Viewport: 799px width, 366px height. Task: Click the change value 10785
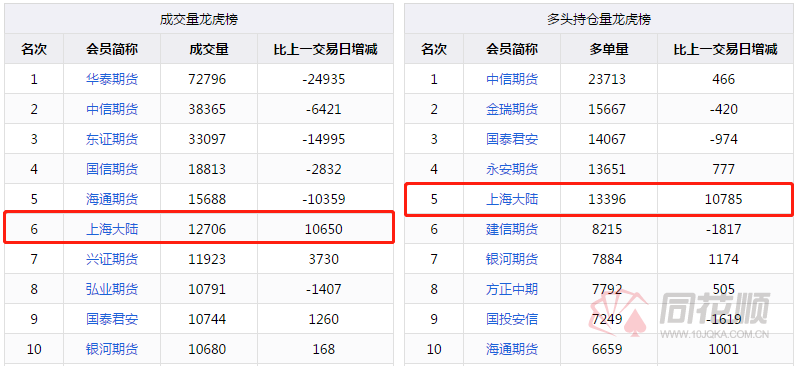click(724, 199)
